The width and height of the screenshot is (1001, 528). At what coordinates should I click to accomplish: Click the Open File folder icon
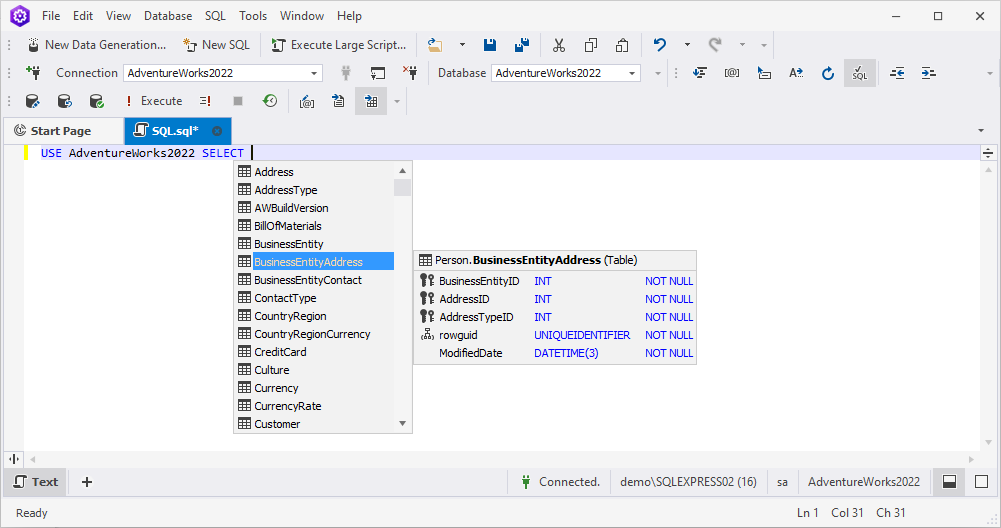(x=435, y=45)
